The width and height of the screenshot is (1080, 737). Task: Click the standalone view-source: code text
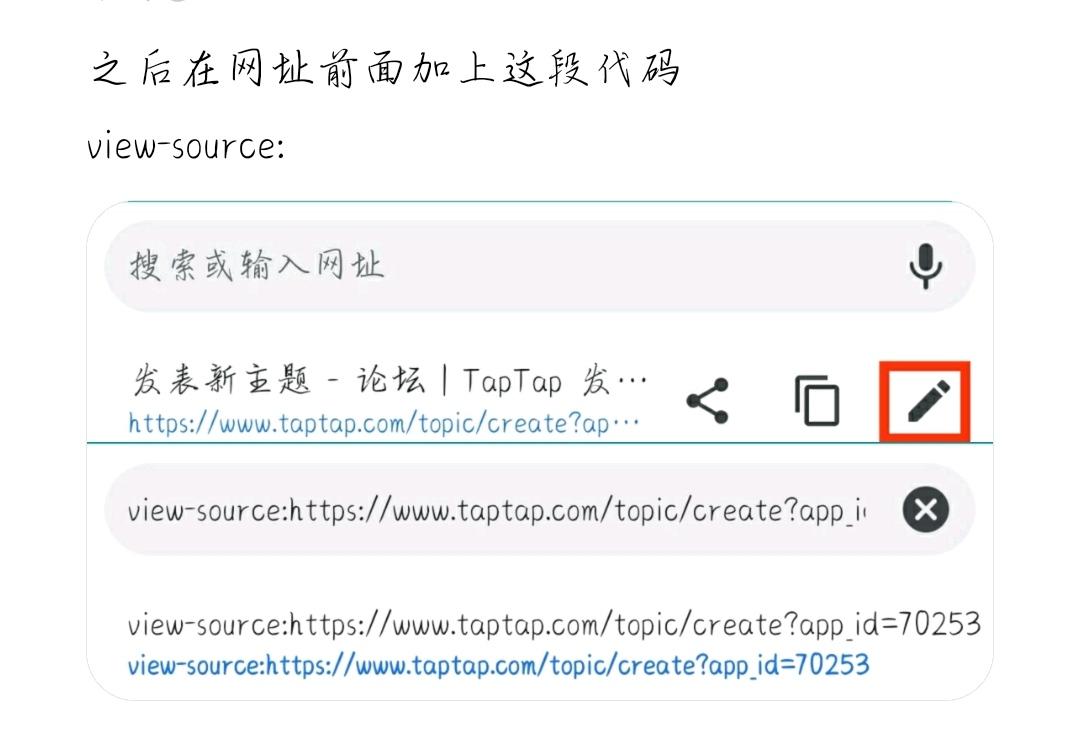(x=186, y=147)
